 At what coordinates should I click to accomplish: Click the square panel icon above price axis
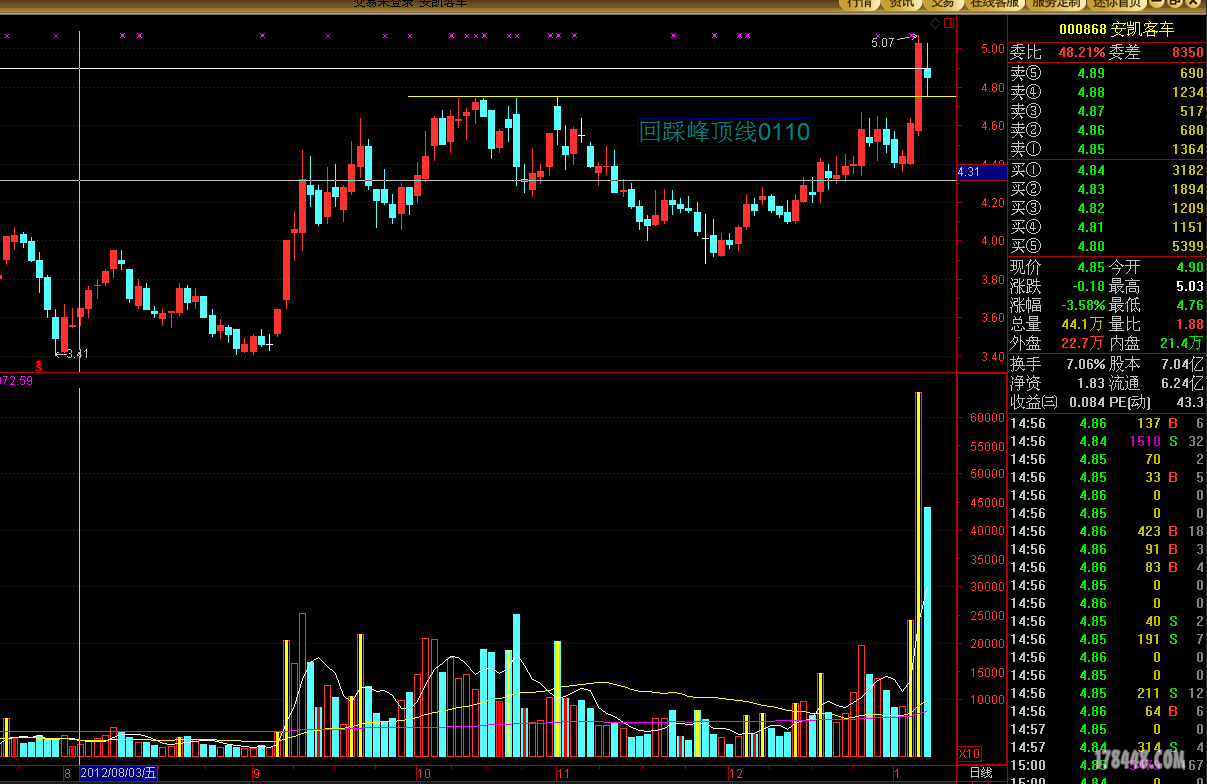click(949, 22)
